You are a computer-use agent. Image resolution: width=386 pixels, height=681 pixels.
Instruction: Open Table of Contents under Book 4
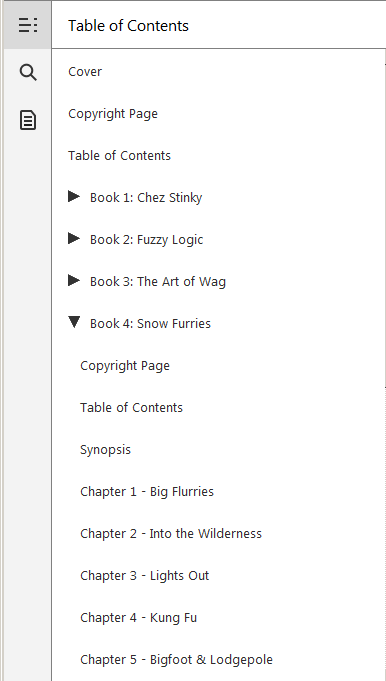(132, 407)
